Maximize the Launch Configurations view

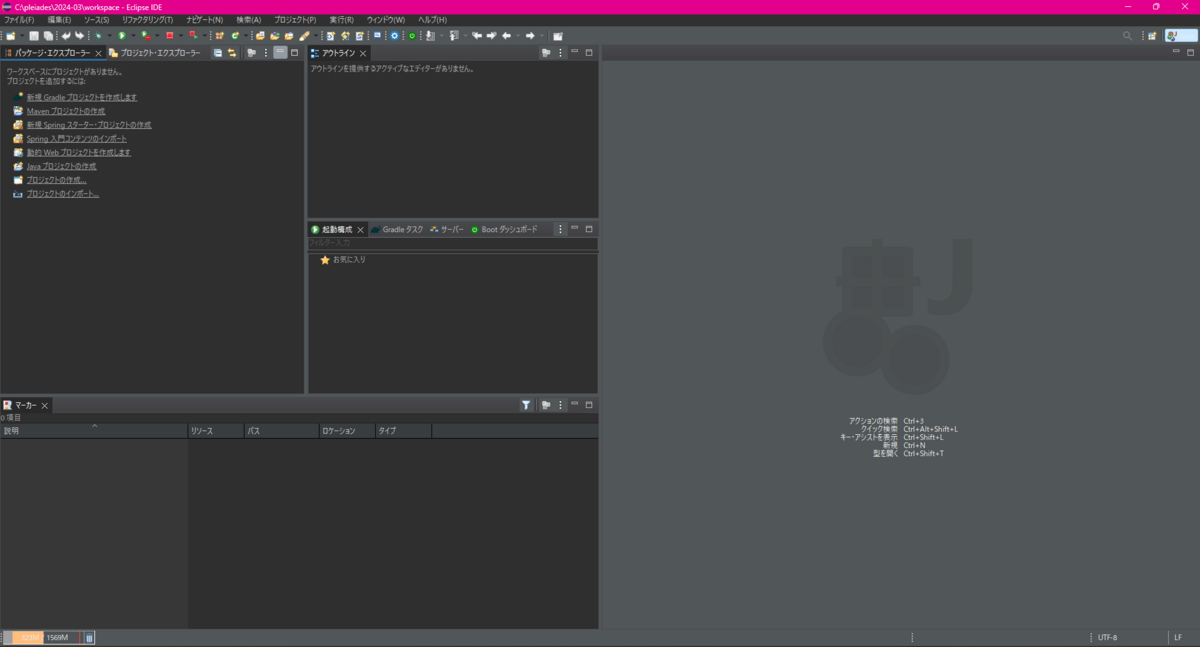(589, 229)
